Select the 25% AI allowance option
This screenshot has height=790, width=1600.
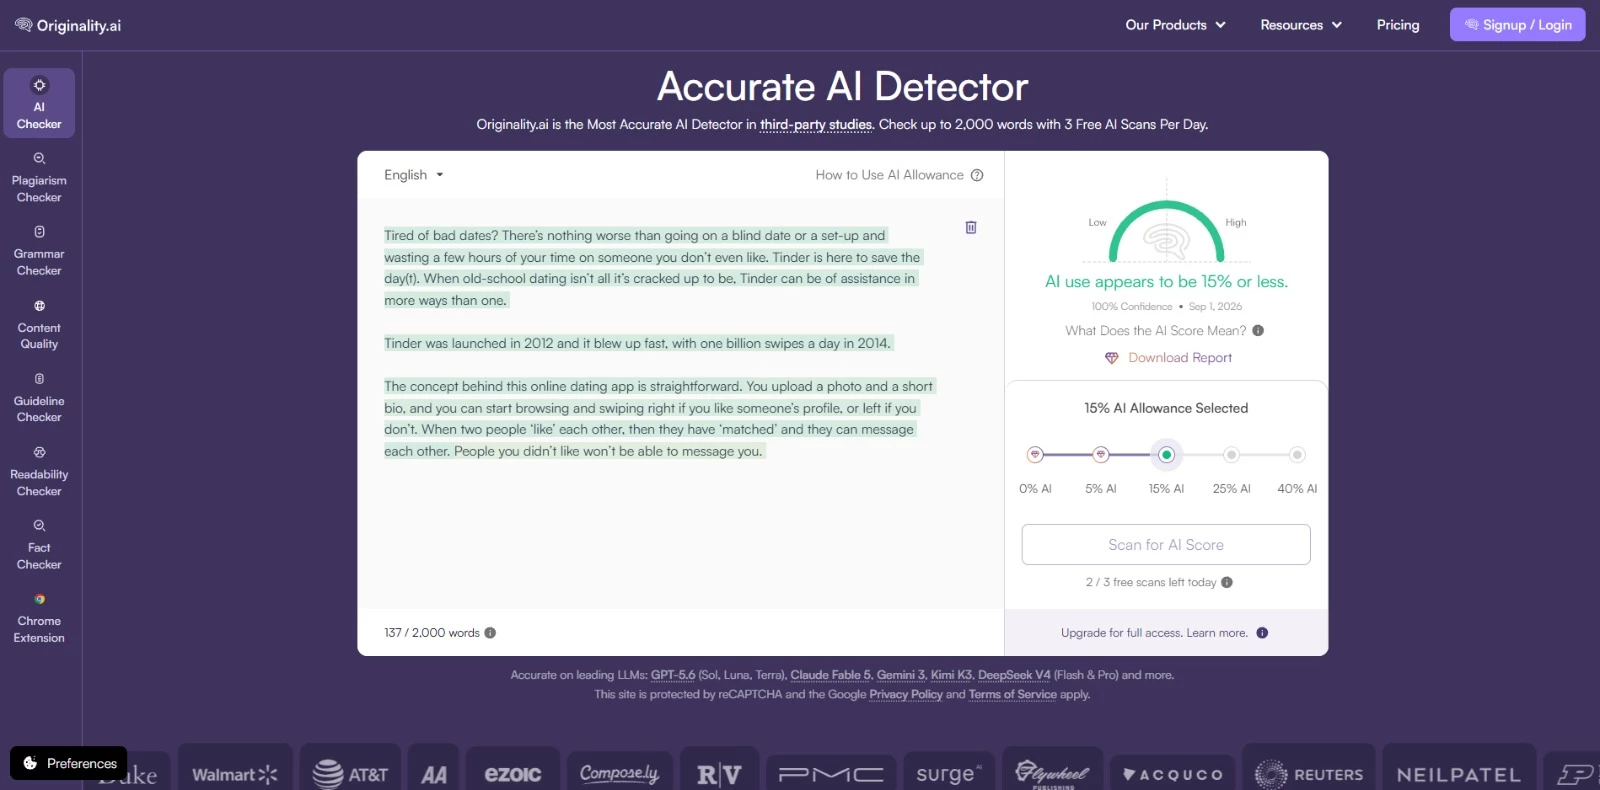tap(1232, 455)
